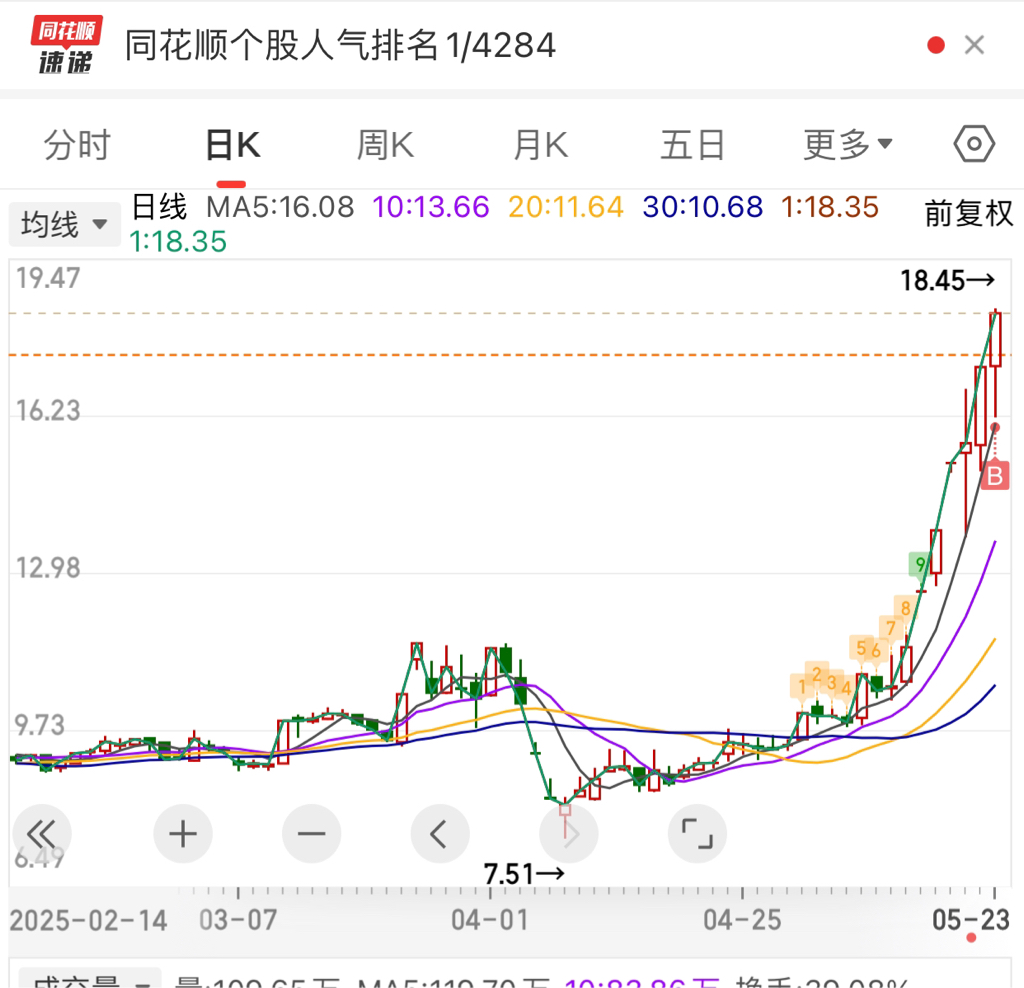Tap the 7.51 low price label
The image size is (1024, 988).
pos(524,874)
